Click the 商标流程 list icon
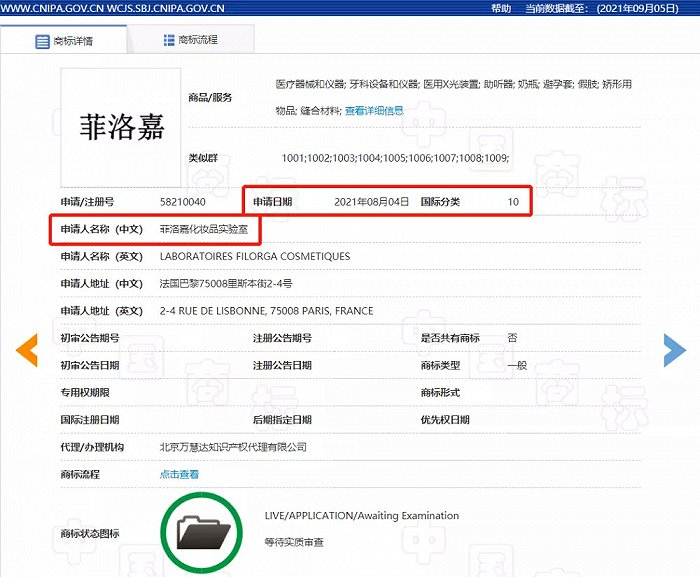700x577 pixels. 169,40
